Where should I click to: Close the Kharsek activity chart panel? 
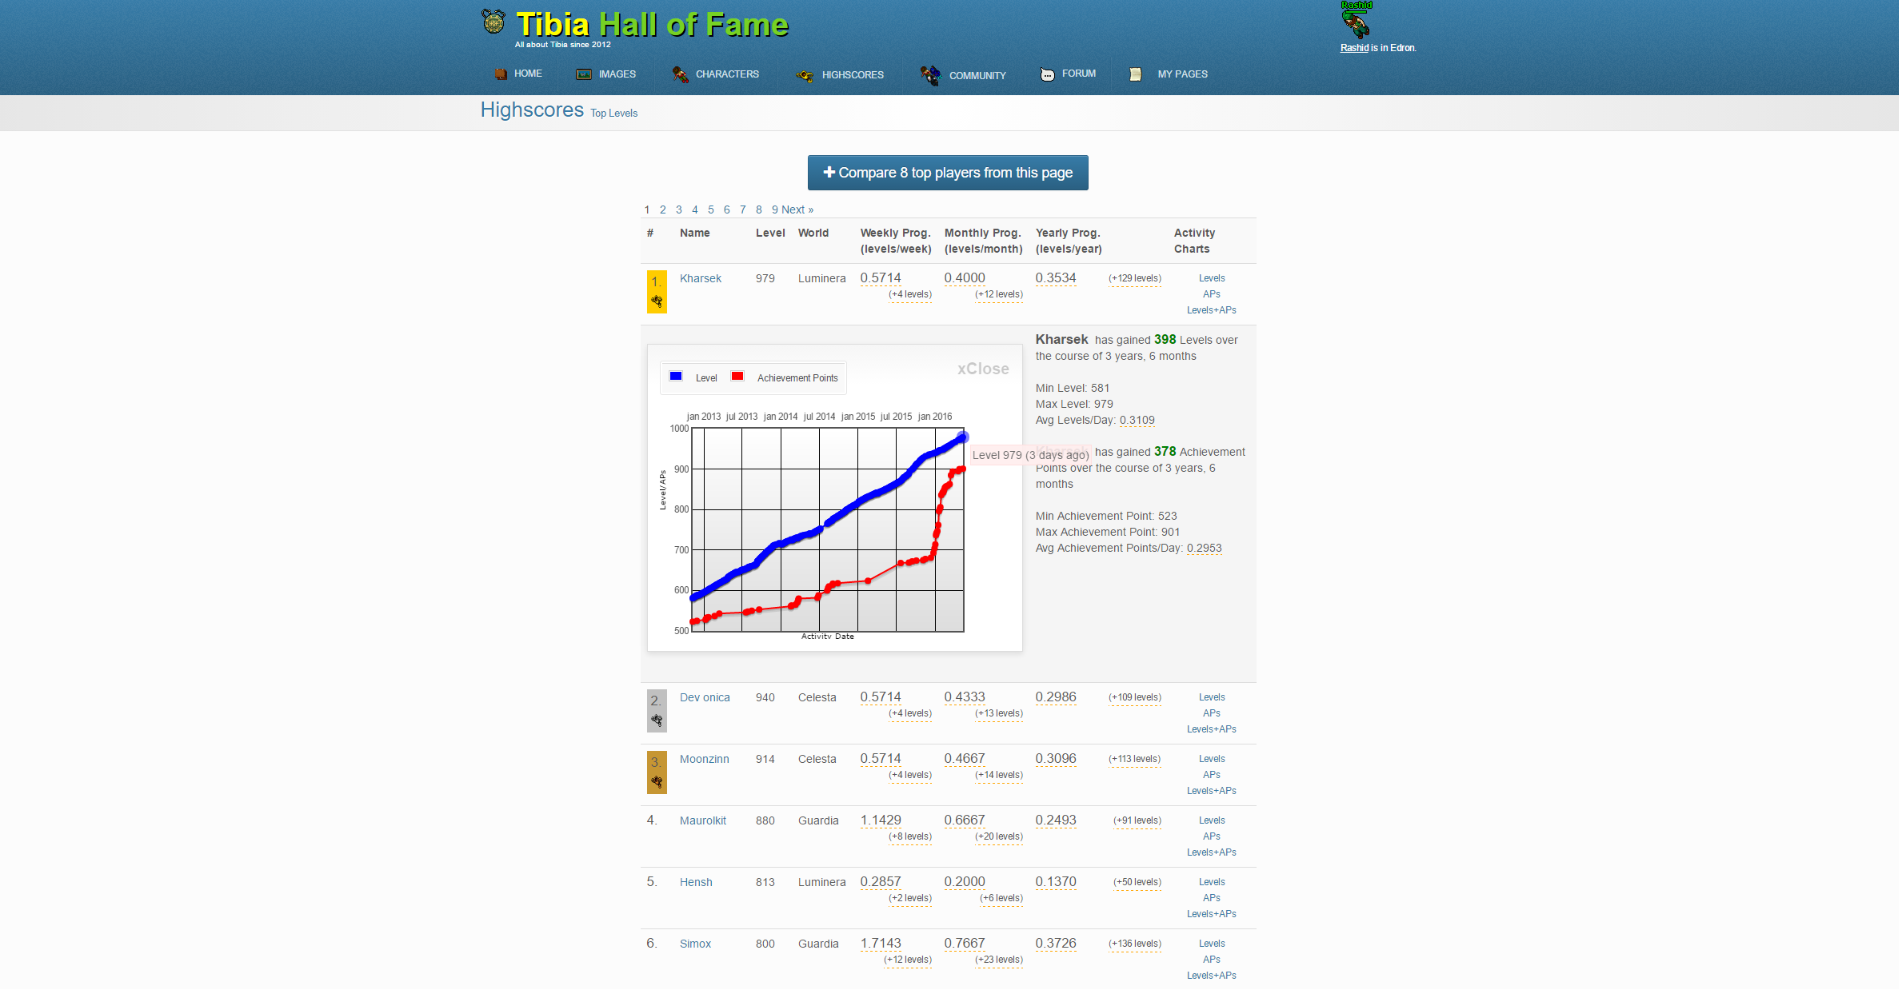pos(982,369)
